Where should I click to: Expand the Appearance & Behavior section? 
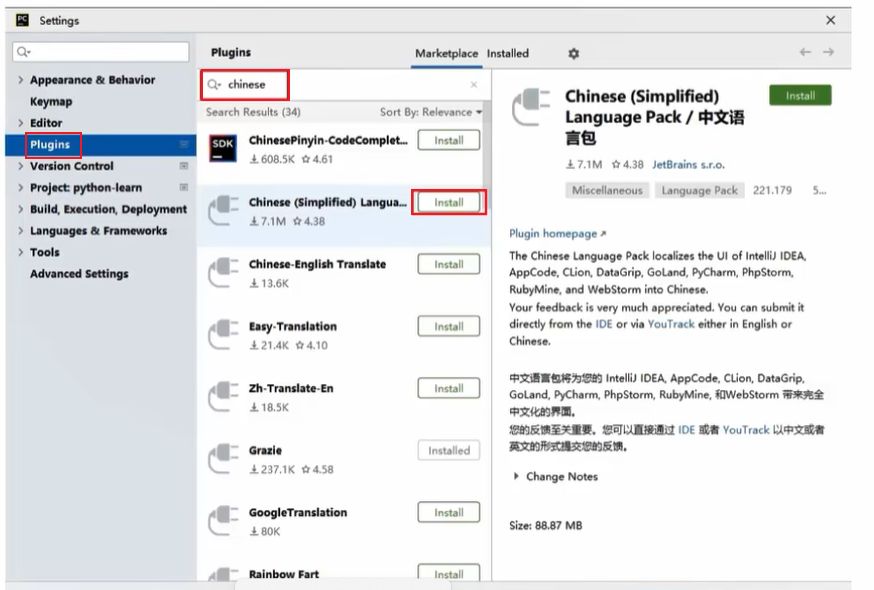point(21,80)
